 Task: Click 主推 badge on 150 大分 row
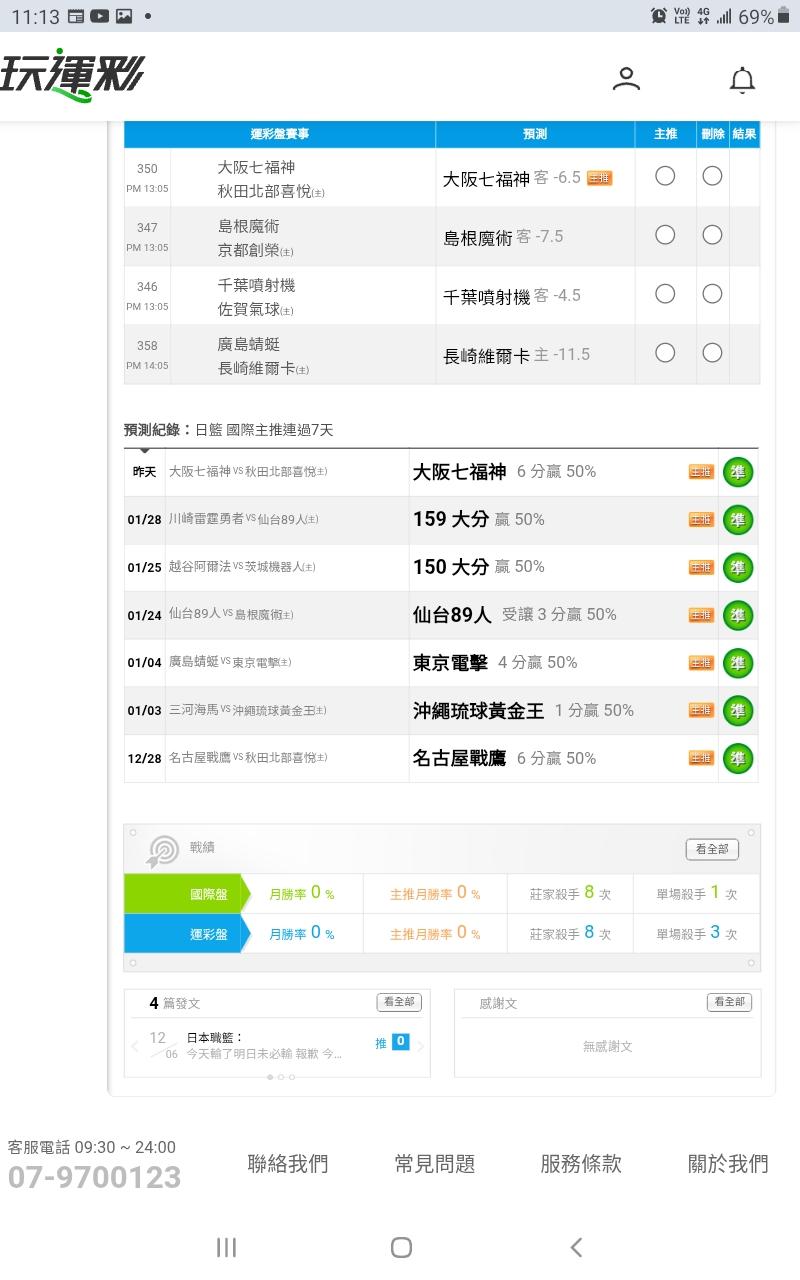click(x=701, y=568)
